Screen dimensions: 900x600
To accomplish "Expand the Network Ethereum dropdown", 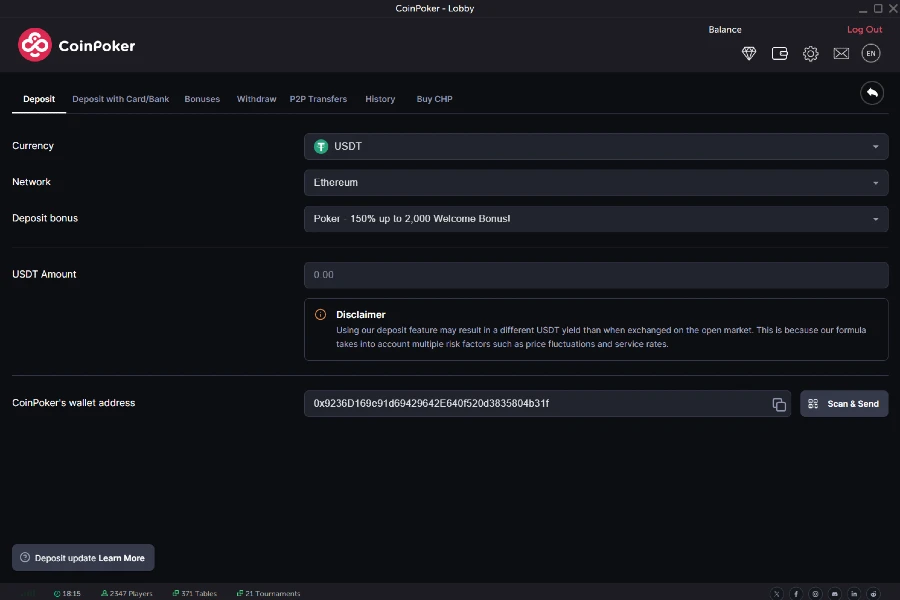I will pyautogui.click(x=596, y=182).
